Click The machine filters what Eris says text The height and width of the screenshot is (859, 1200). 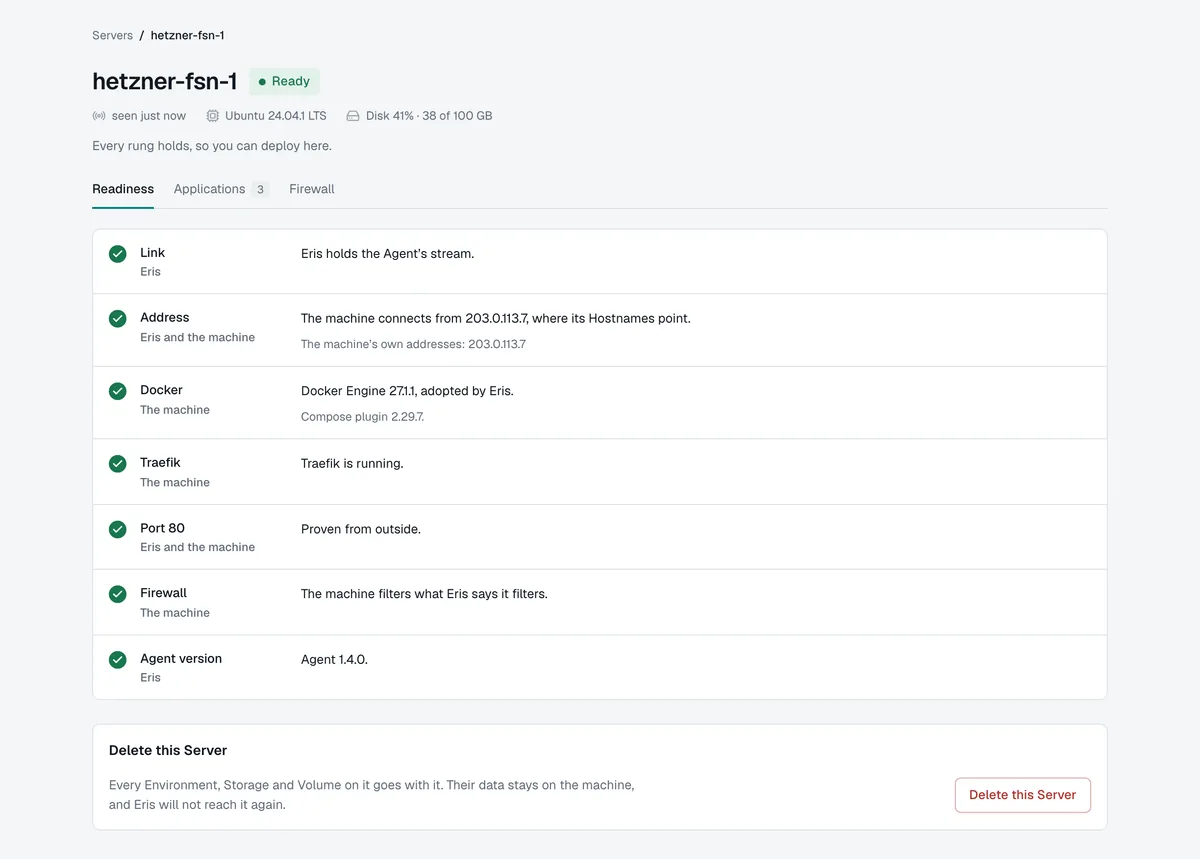[x=424, y=594]
